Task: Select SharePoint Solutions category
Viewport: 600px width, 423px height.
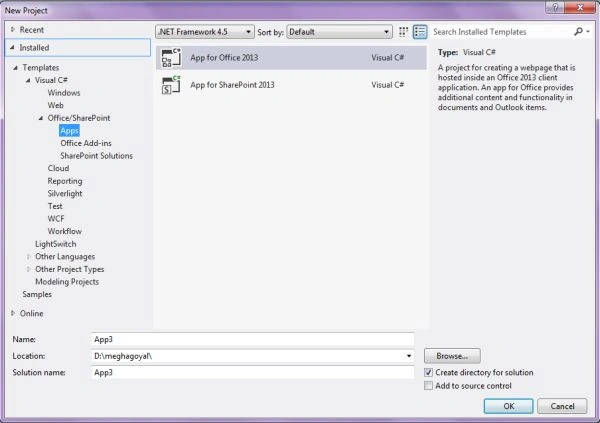Action: tap(96, 156)
